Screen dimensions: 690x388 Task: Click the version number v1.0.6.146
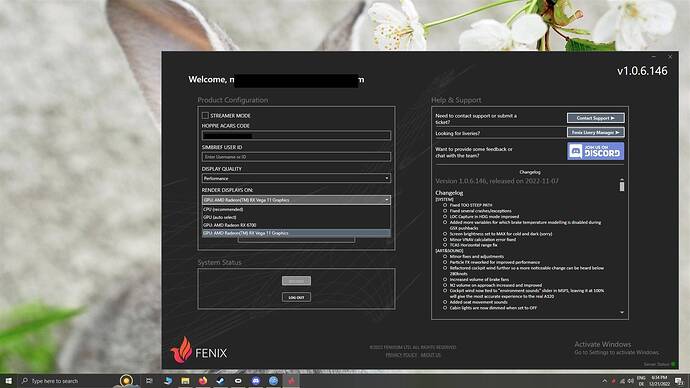pyautogui.click(x=642, y=71)
